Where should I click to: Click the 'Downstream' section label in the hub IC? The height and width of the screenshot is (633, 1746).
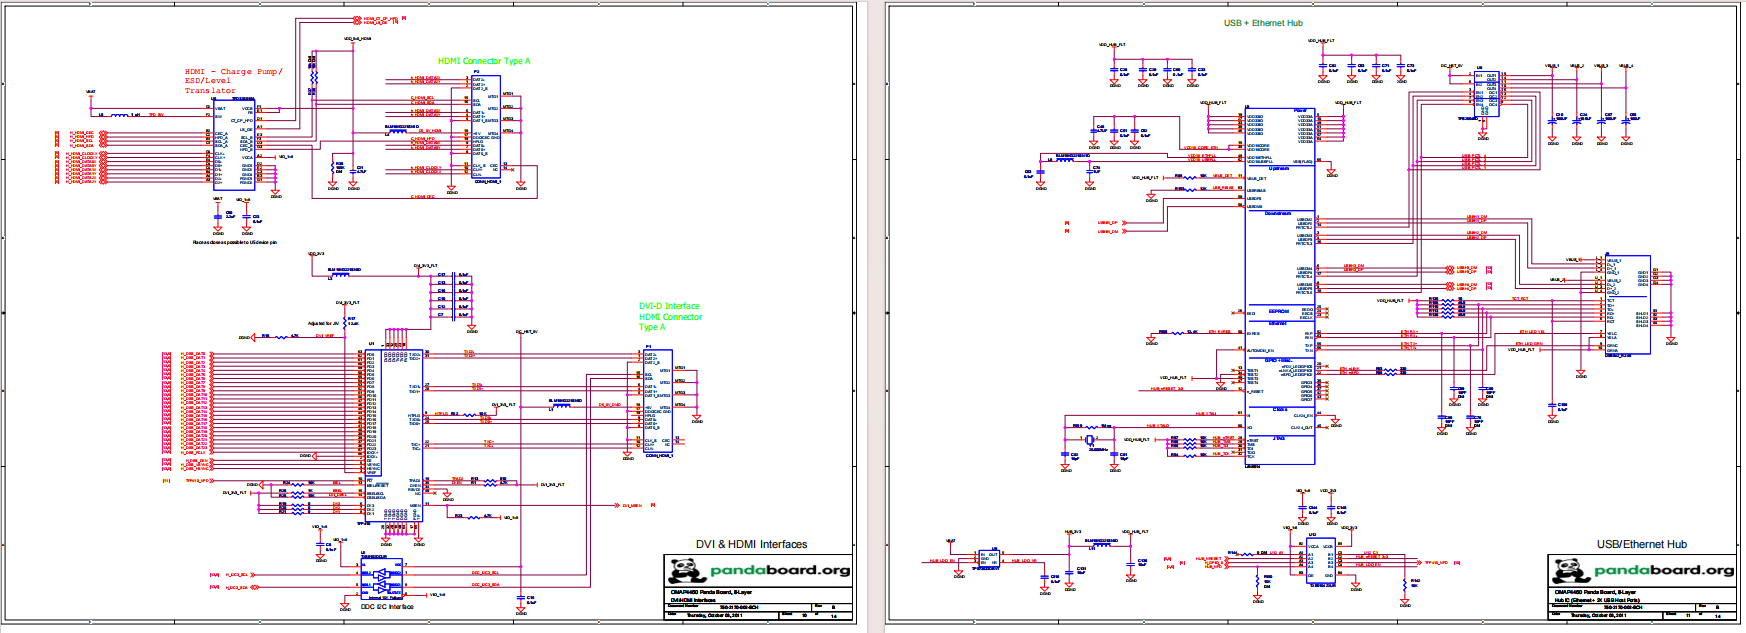coord(1278,213)
